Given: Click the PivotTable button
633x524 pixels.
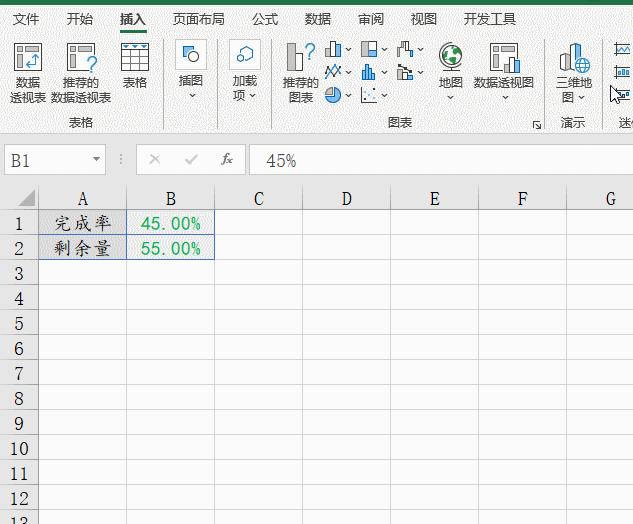Looking at the screenshot, I should click(28, 73).
